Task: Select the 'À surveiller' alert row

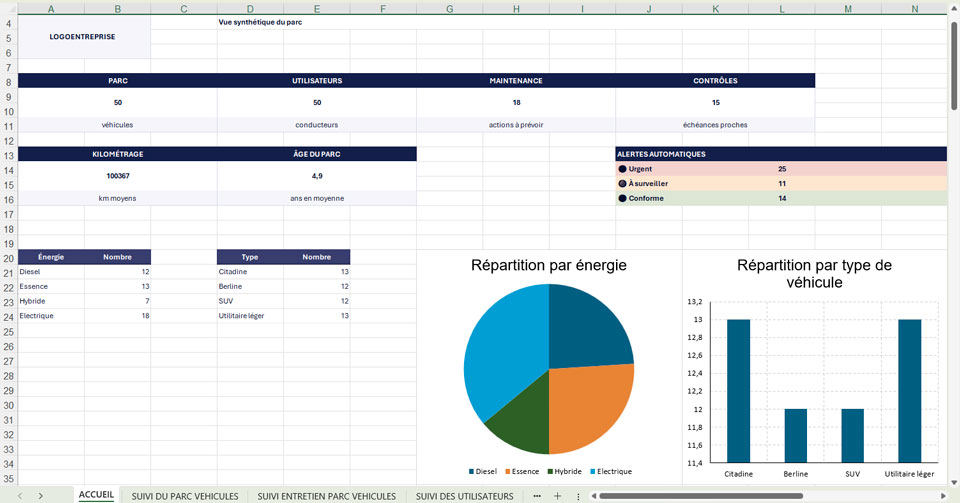Action: pos(781,184)
